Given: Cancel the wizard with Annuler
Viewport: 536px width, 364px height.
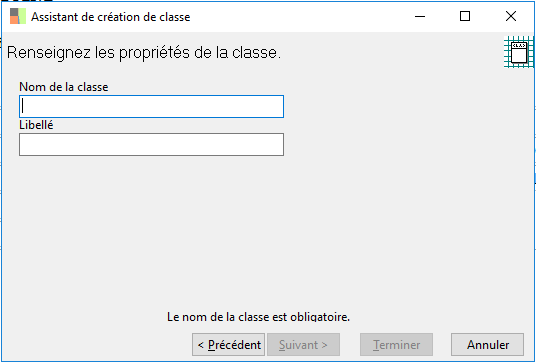Looking at the screenshot, I should [x=487, y=345].
